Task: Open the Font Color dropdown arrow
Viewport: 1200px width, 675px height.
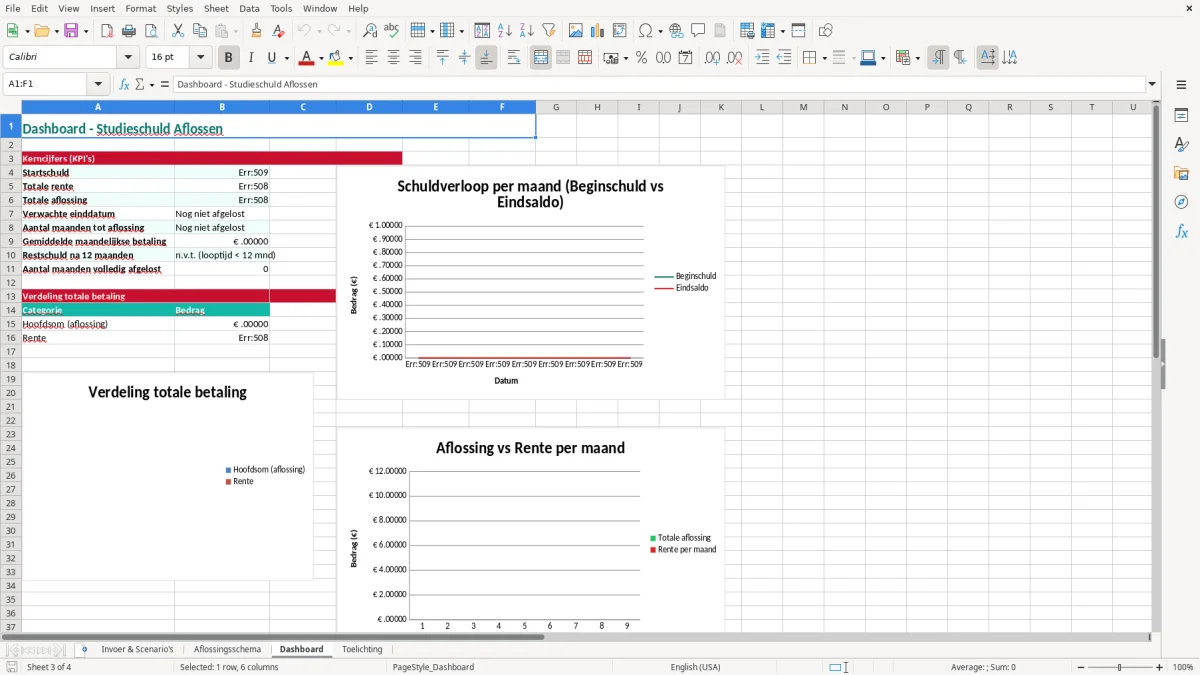Action: point(321,58)
